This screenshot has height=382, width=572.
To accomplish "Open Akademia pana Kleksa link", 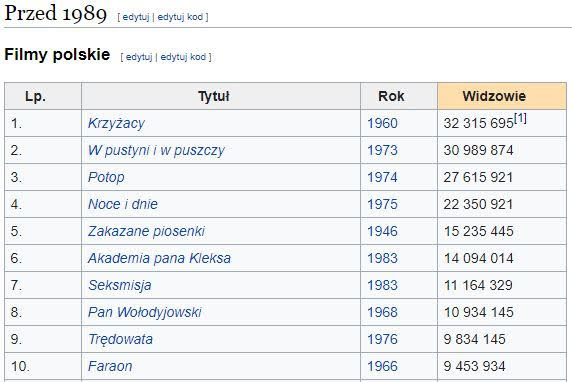I will click(159, 258).
